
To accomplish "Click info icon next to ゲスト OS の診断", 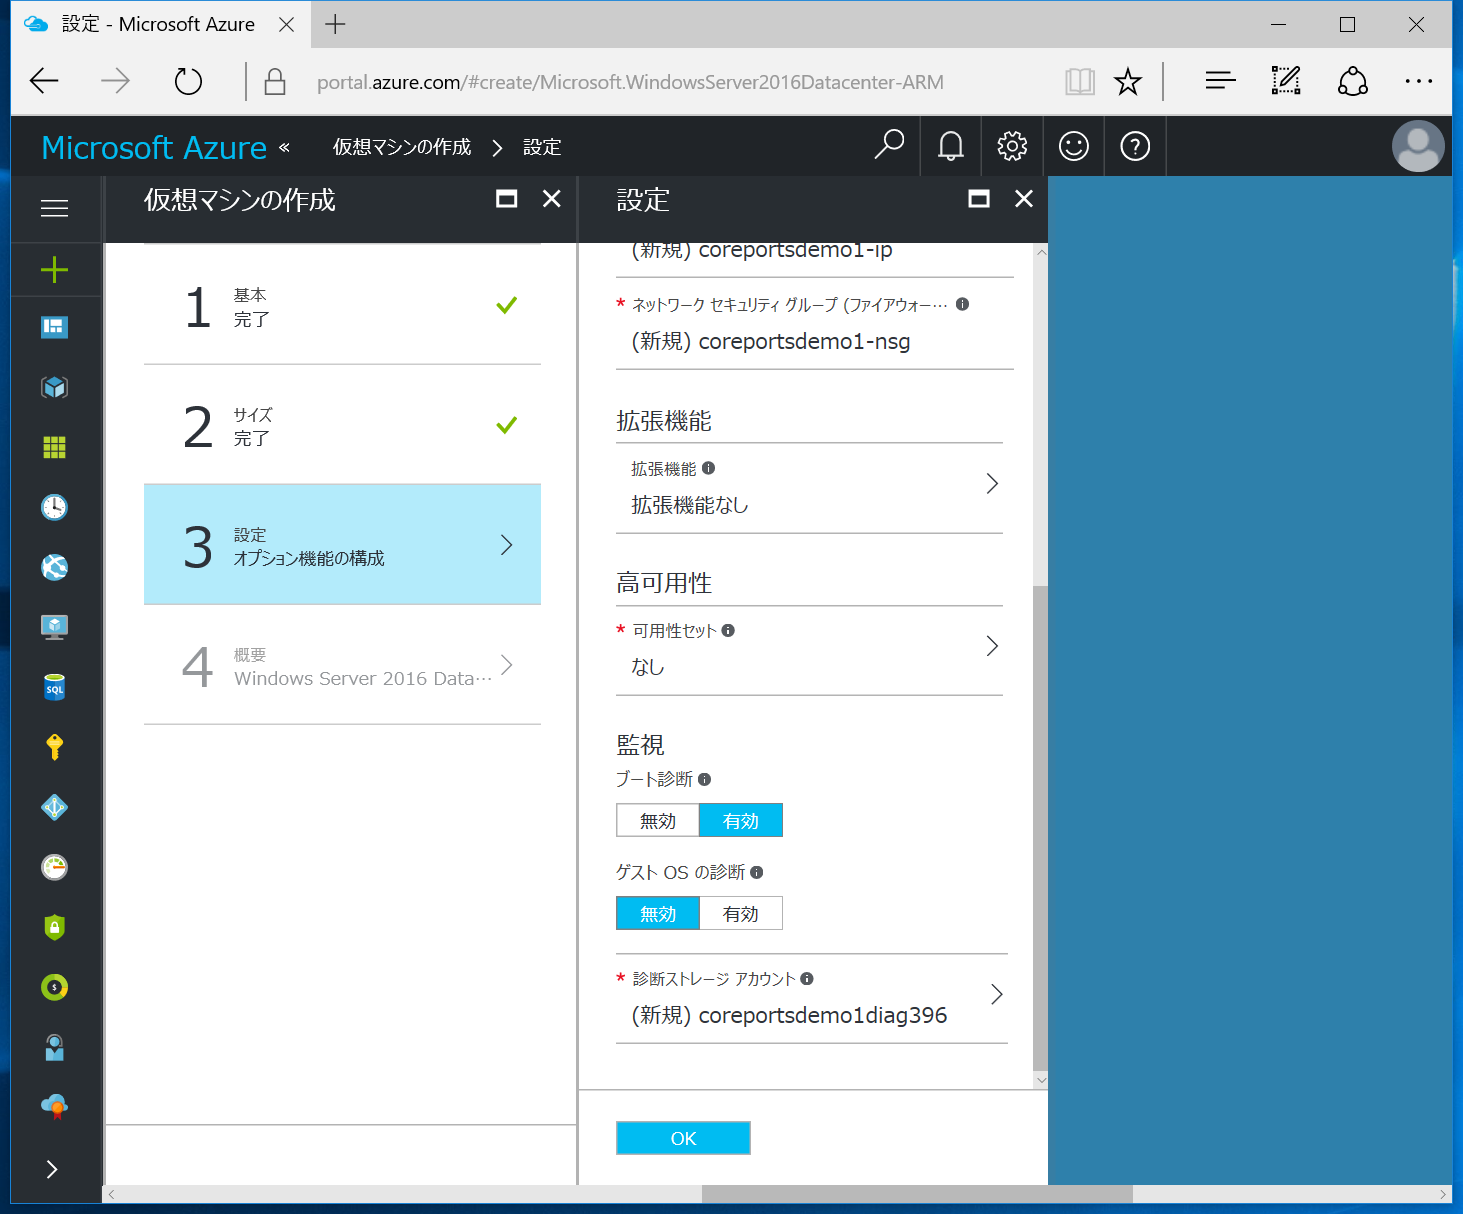I will 756,872.
